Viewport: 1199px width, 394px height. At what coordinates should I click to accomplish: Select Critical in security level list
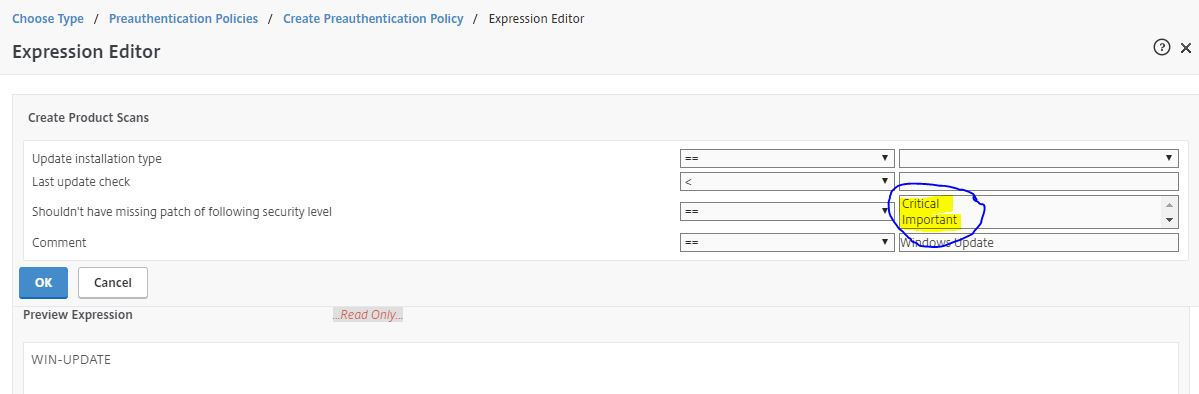921,204
